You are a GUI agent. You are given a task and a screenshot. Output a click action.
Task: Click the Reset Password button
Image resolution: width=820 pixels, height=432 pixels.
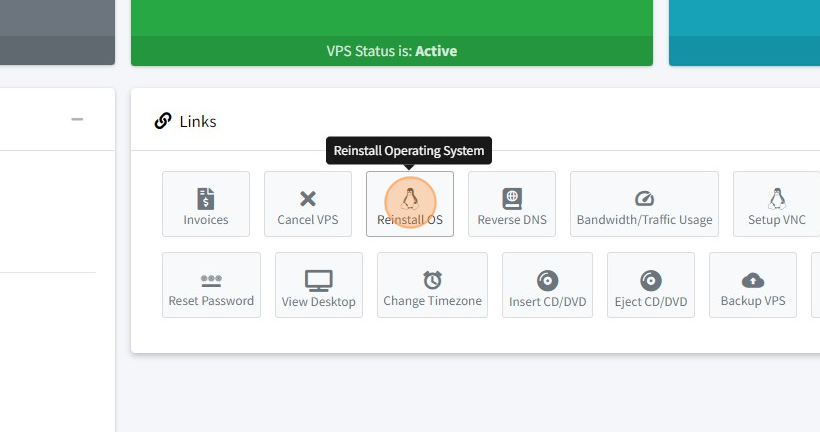(x=211, y=285)
